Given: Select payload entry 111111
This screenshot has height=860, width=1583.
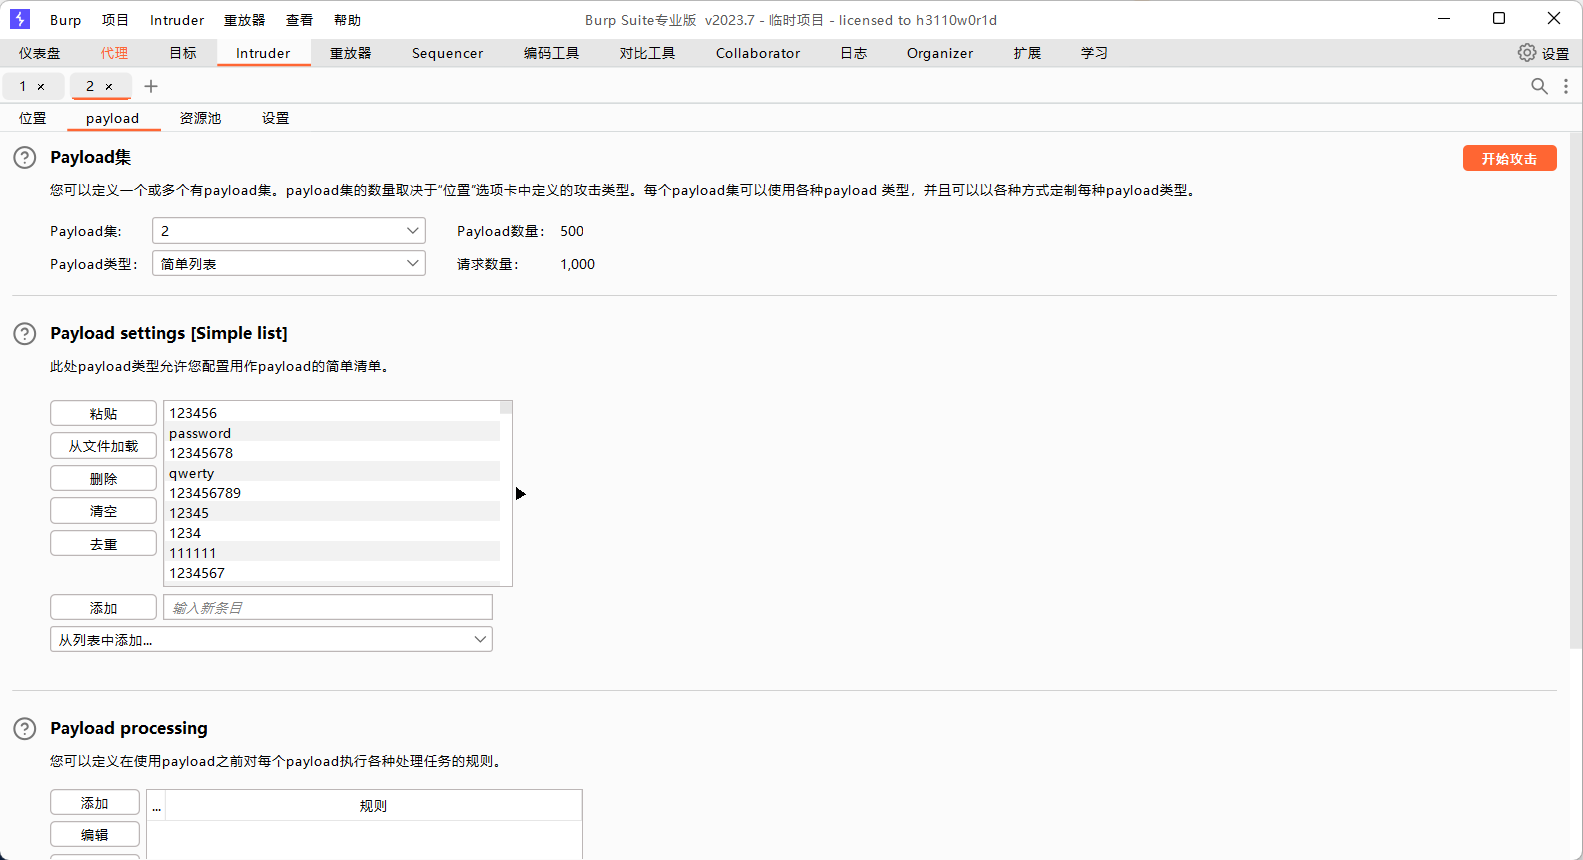Looking at the screenshot, I should 332,553.
